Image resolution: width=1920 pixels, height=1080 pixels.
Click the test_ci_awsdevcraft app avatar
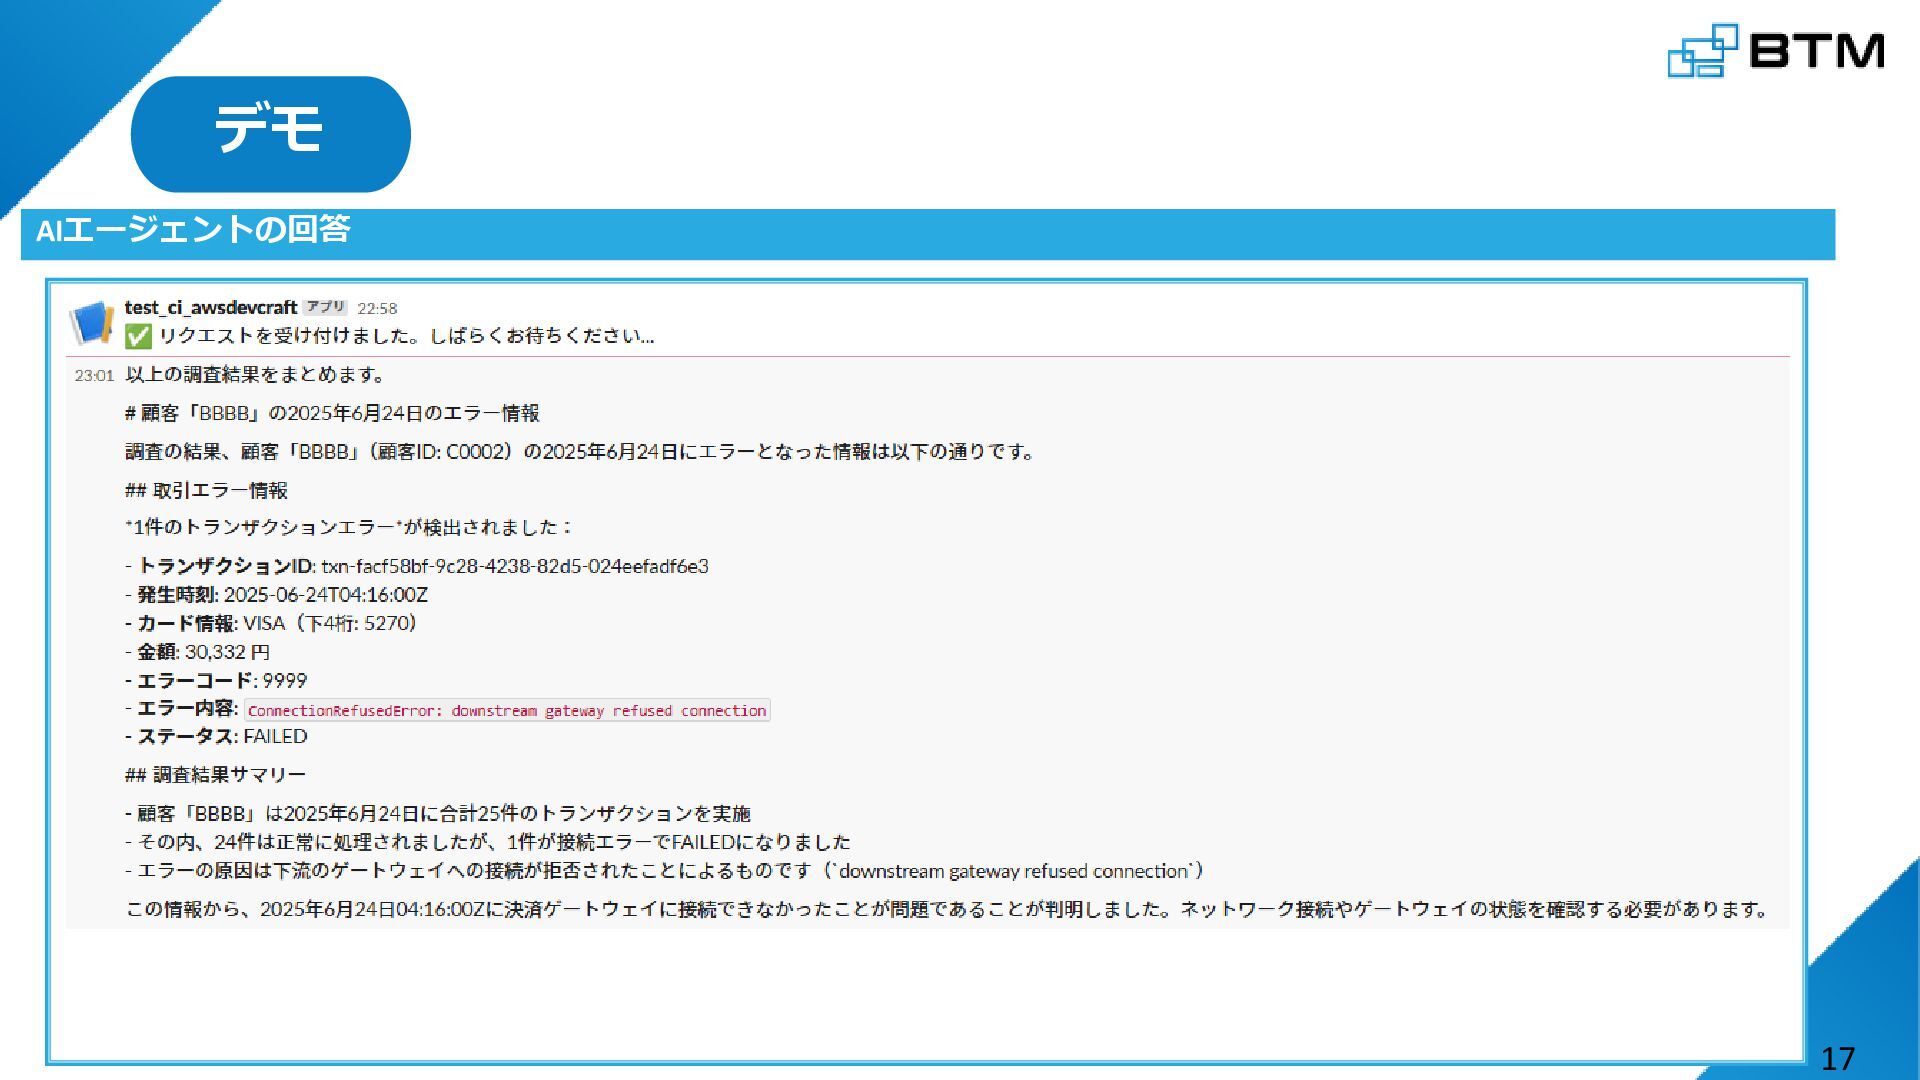92,322
